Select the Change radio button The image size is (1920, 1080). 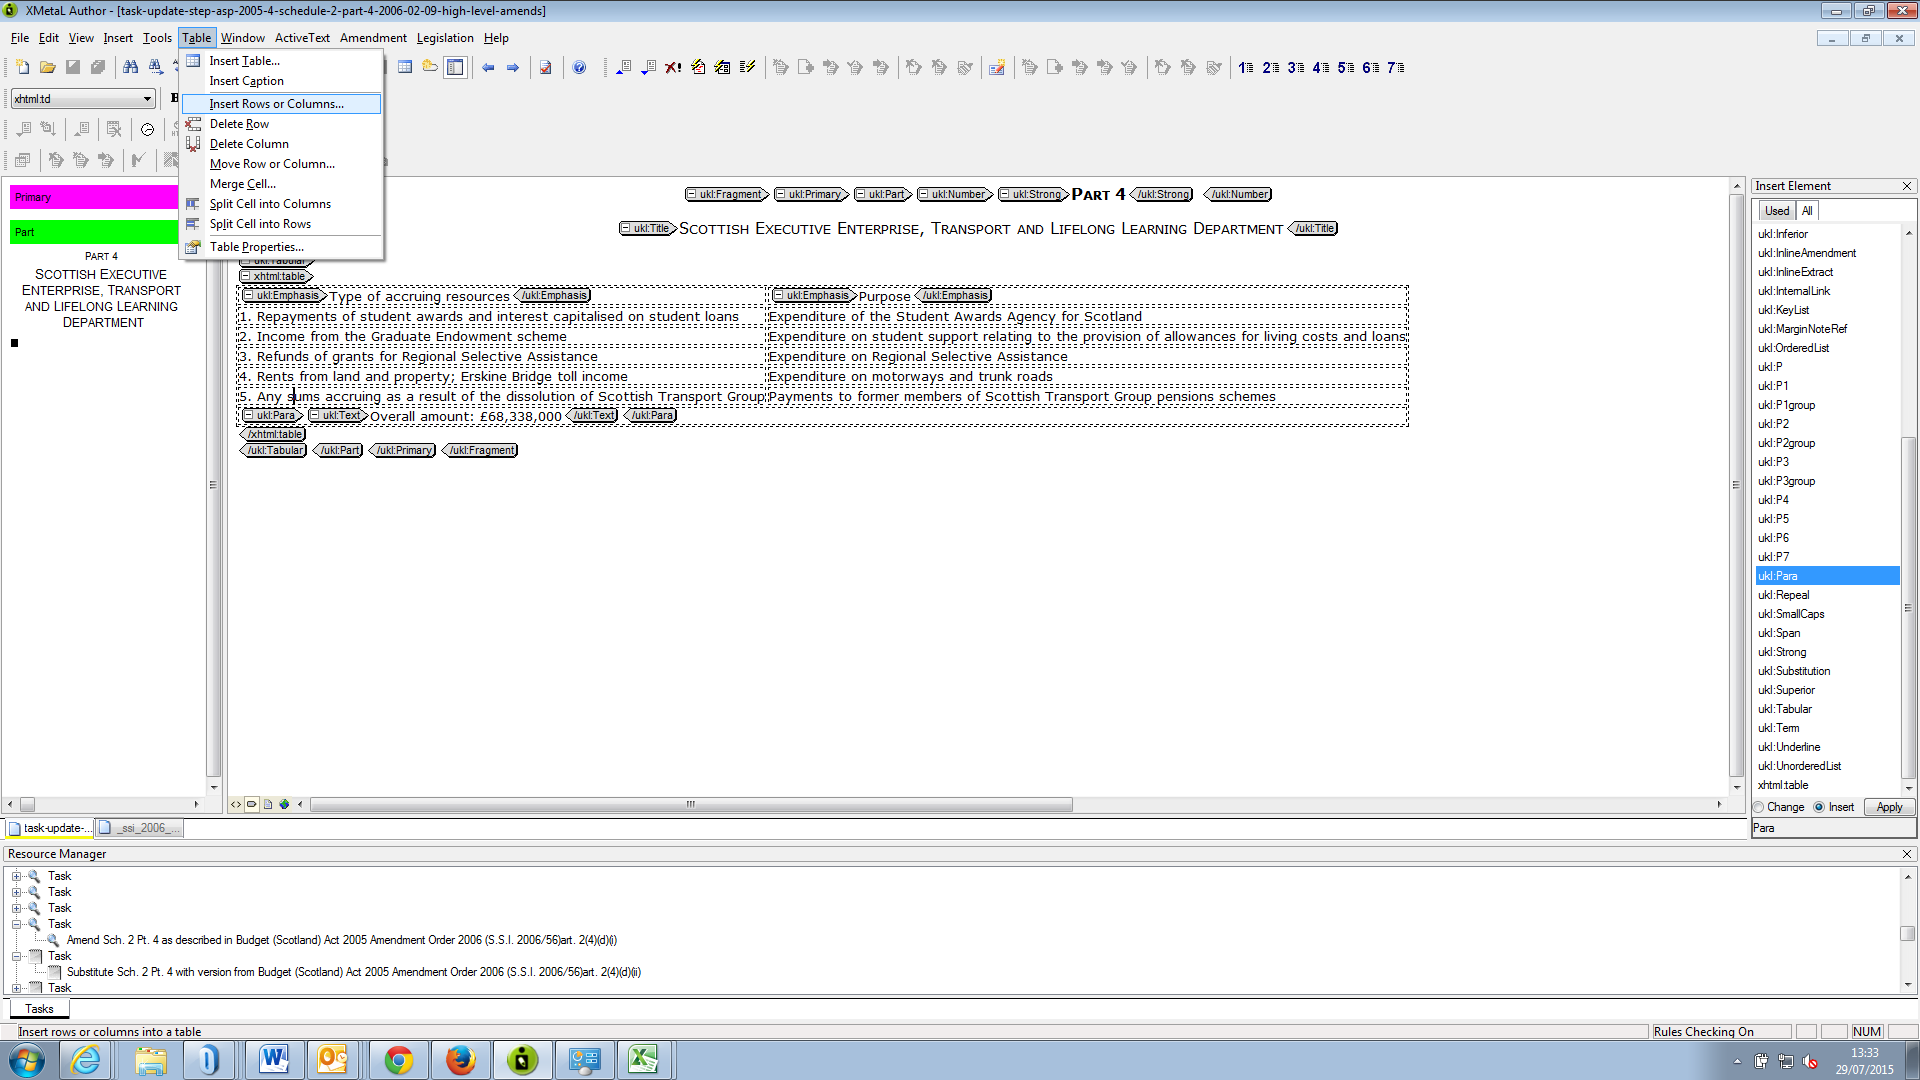point(1759,807)
